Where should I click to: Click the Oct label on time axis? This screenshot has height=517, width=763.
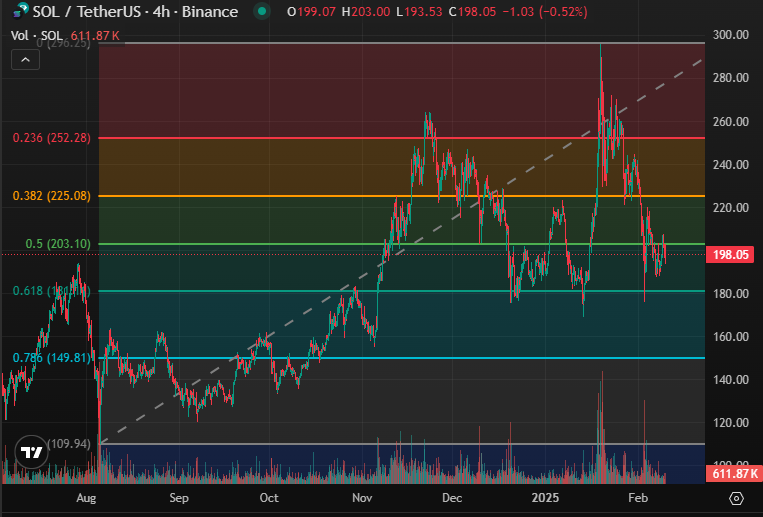tap(269, 498)
